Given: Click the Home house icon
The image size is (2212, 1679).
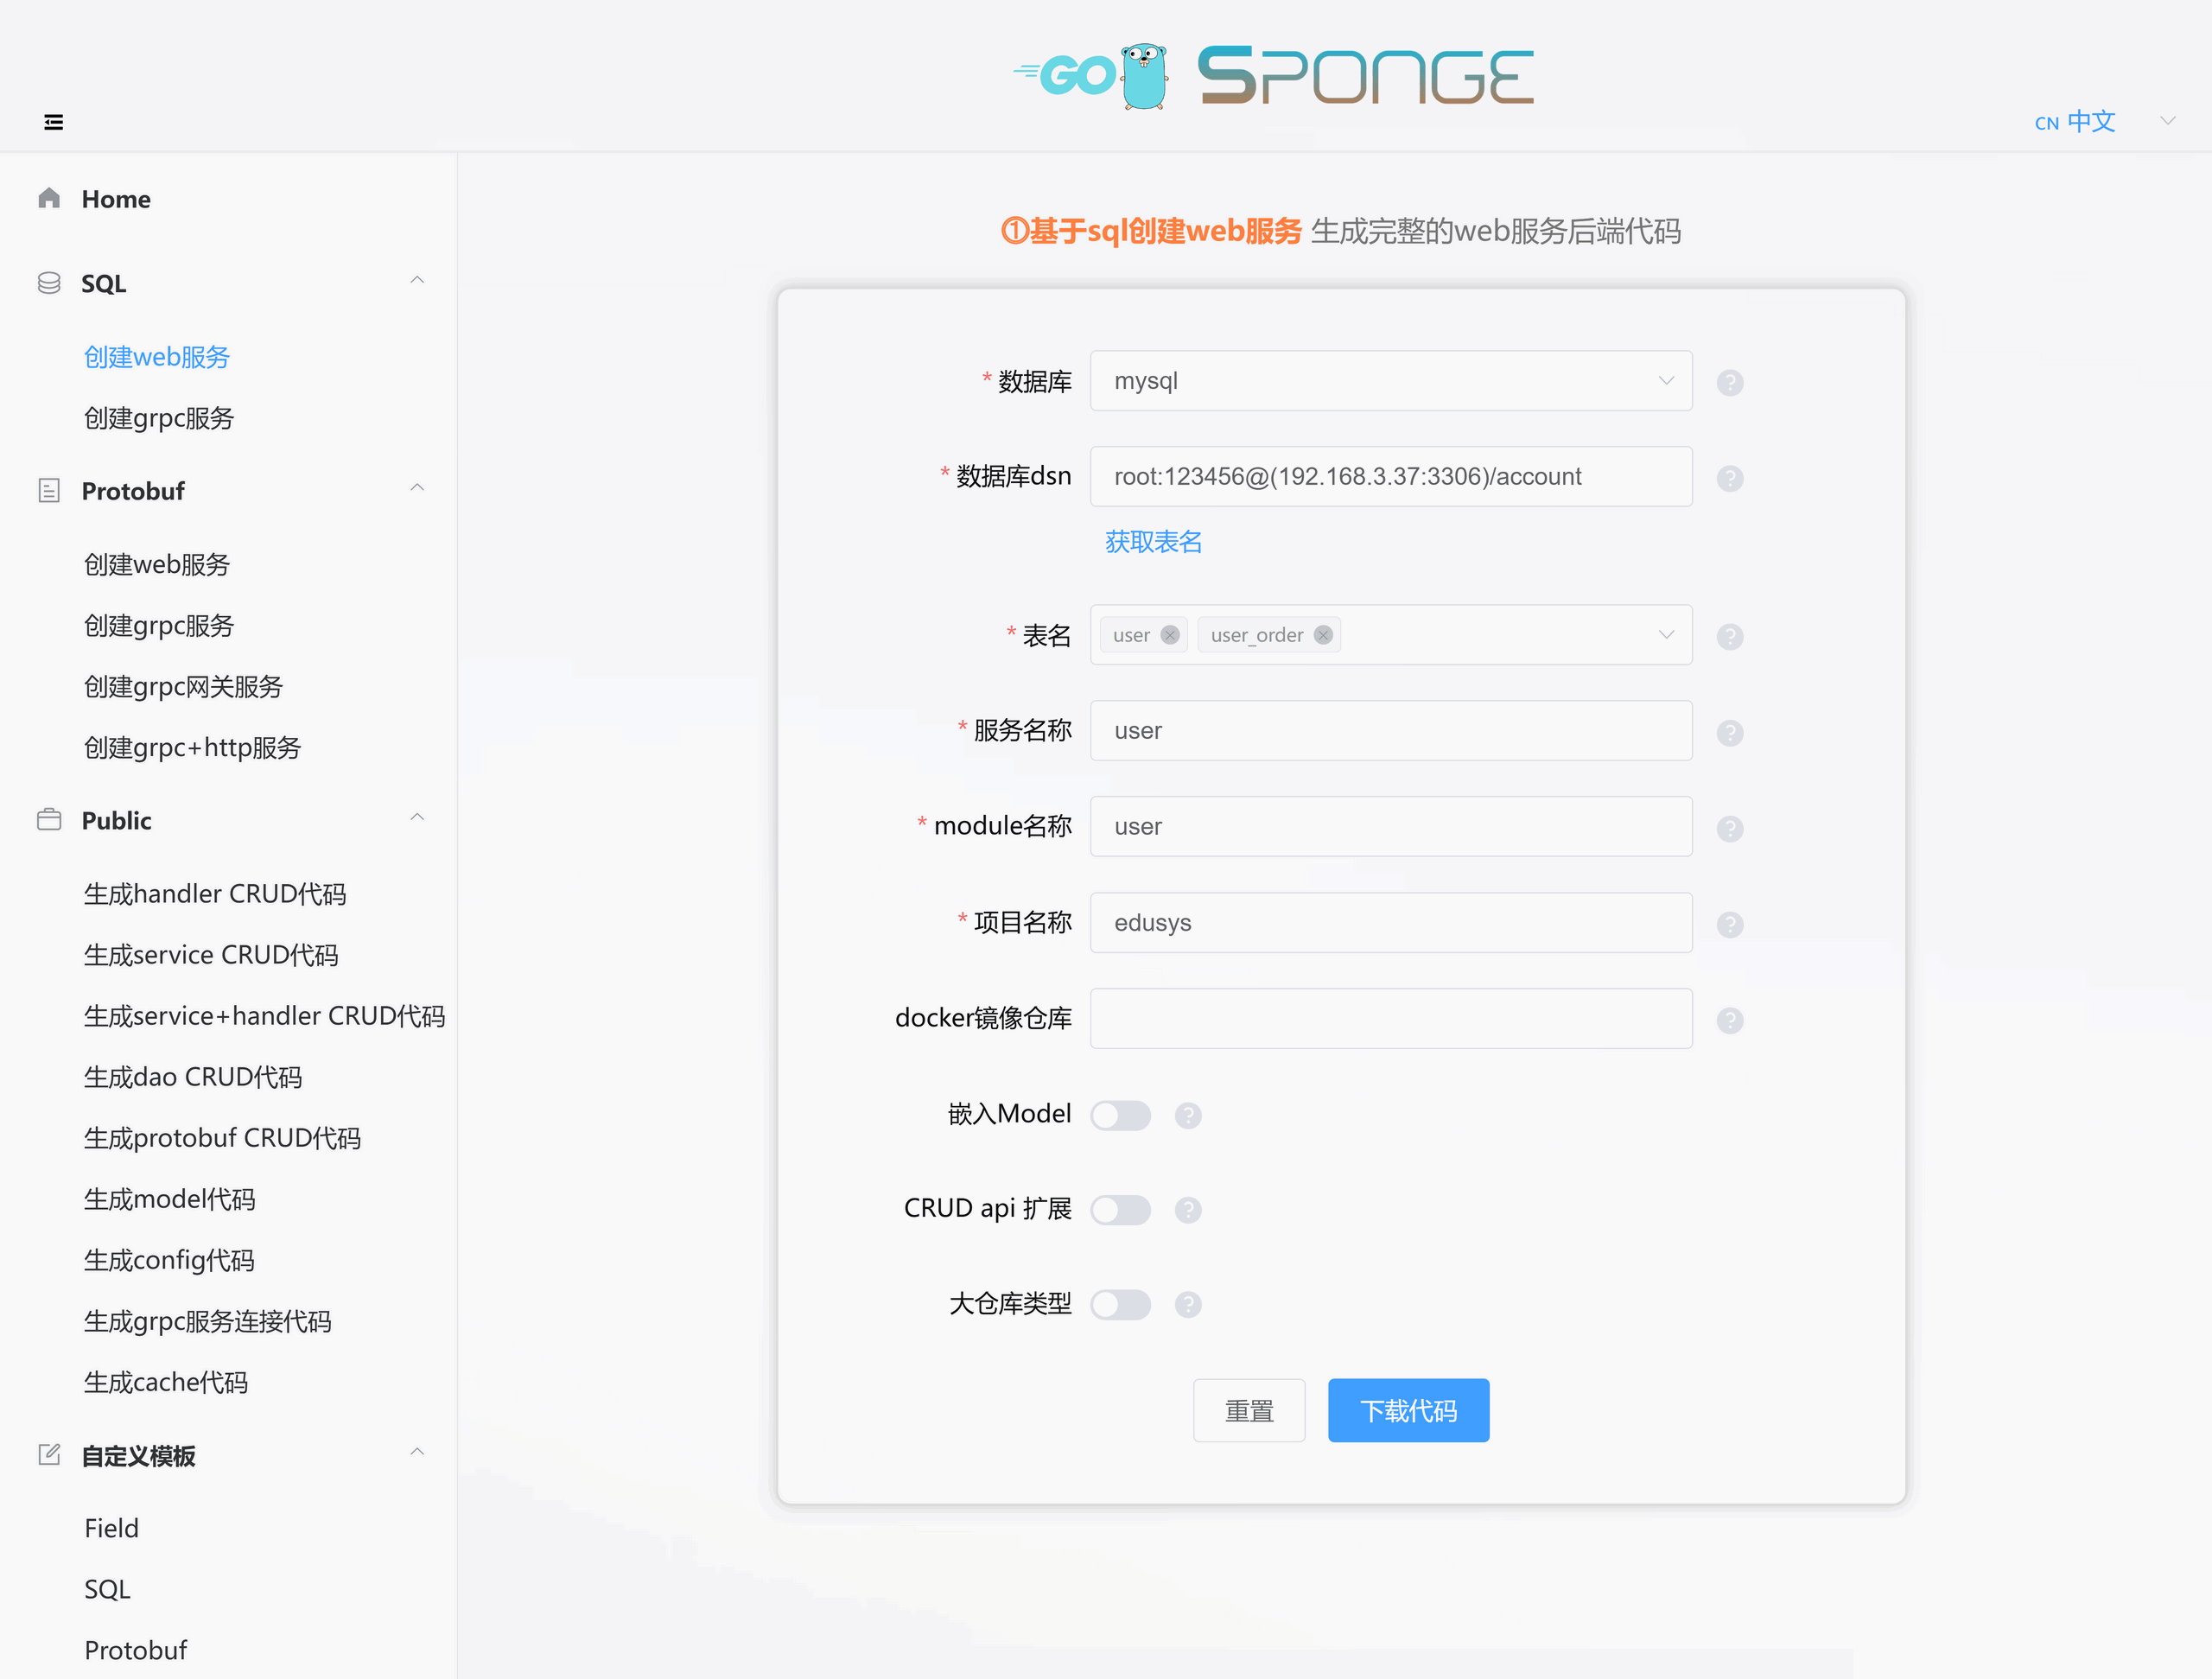Looking at the screenshot, I should pyautogui.click(x=49, y=198).
